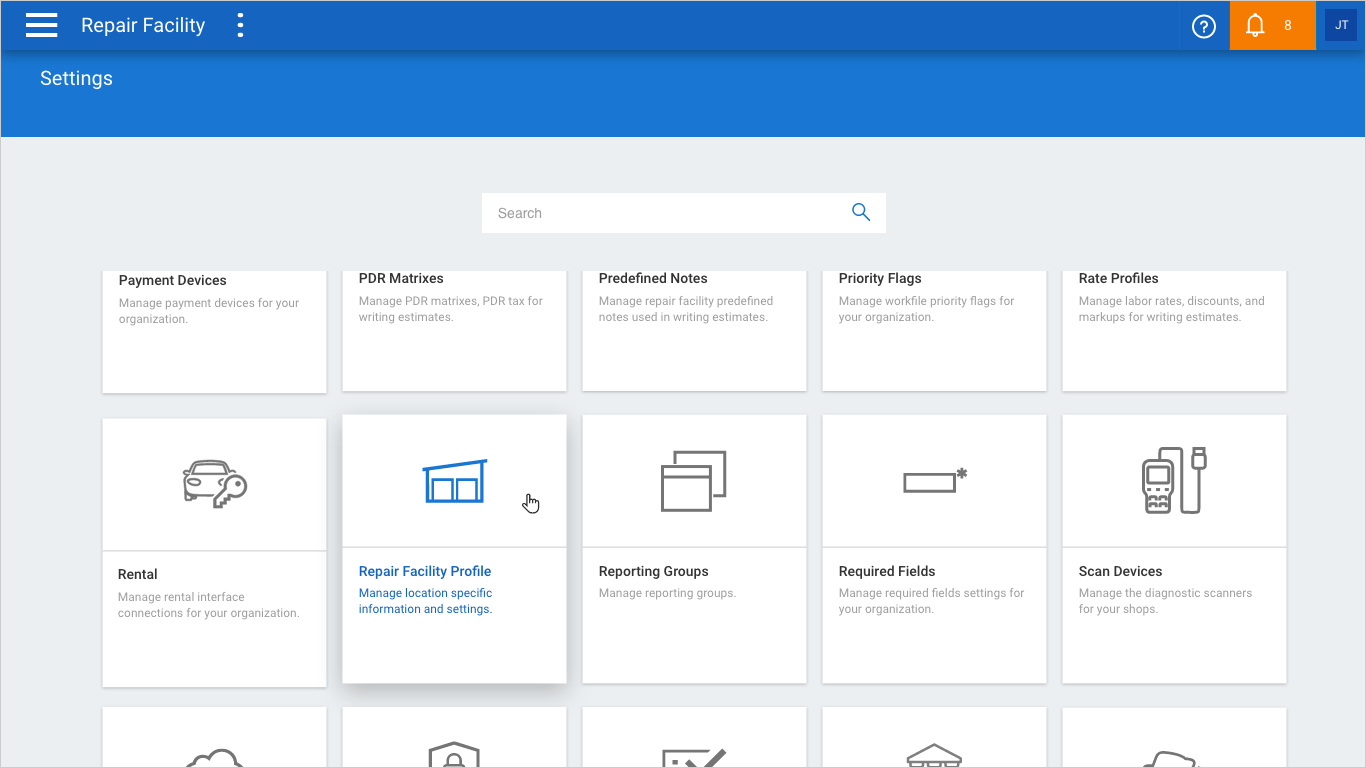Open the Priority Flags settings card
1366x768 pixels.
pyautogui.click(x=934, y=328)
